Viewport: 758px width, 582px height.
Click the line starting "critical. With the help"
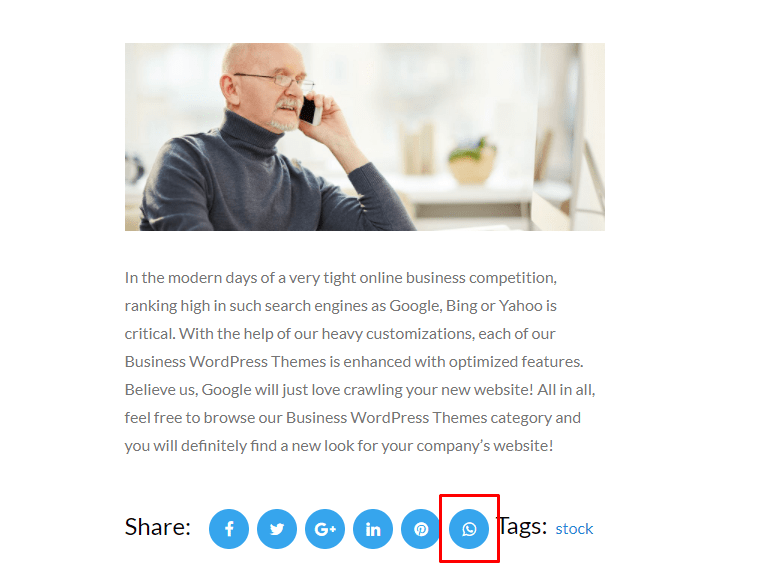340,334
